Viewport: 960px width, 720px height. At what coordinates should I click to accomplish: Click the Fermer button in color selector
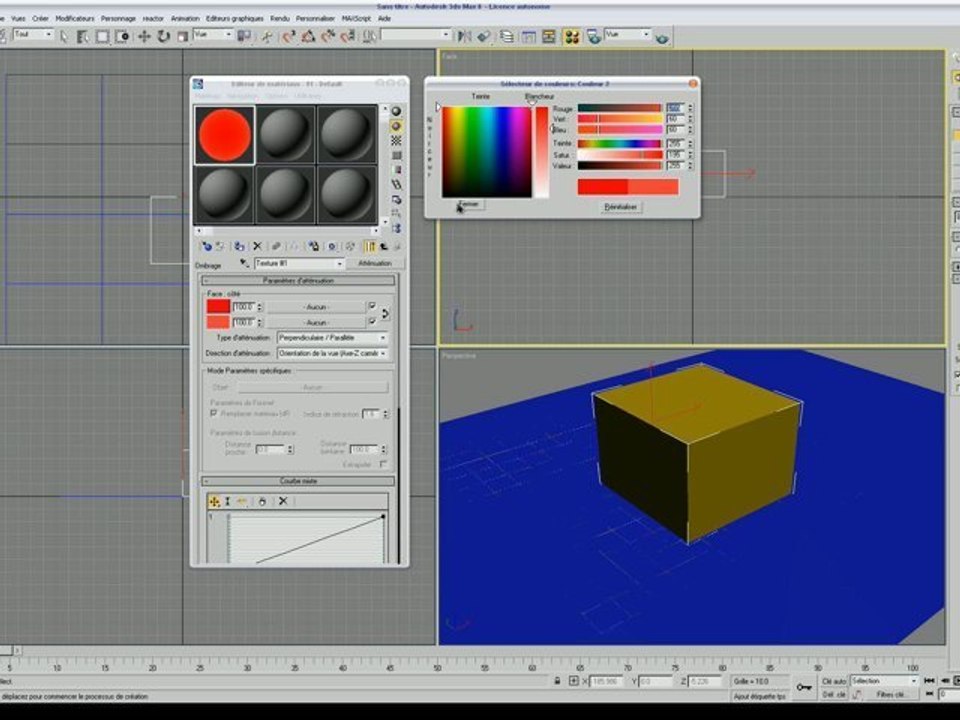(470, 204)
